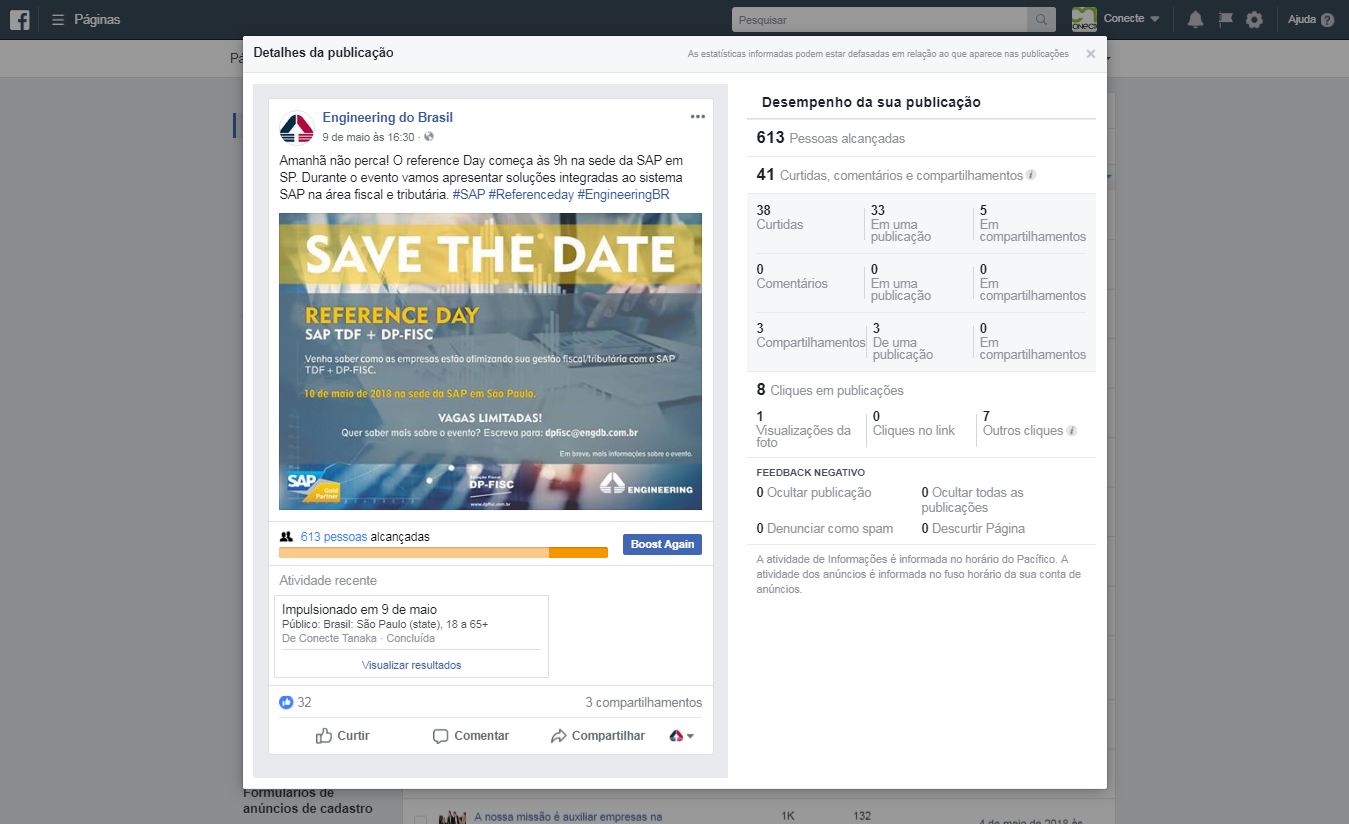
Task: Click the 0 Denunciar como spam entry
Action: pos(825,528)
